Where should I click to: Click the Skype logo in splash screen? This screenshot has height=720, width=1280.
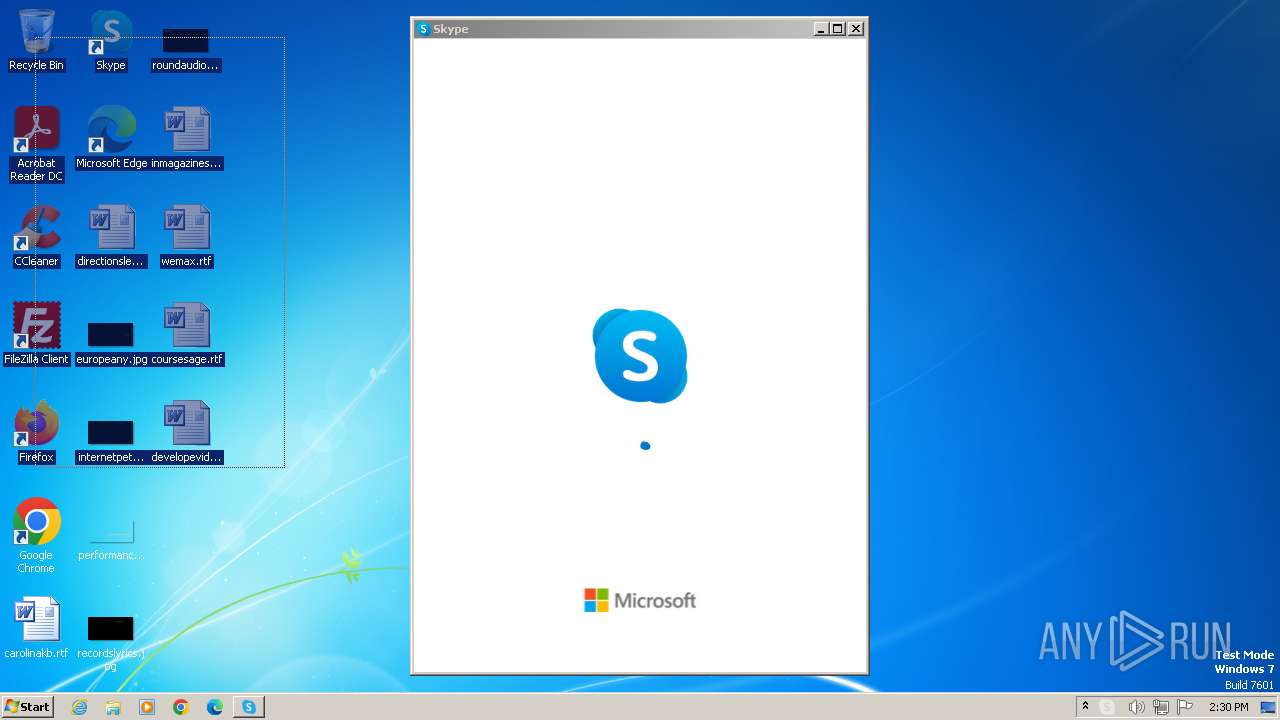640,356
